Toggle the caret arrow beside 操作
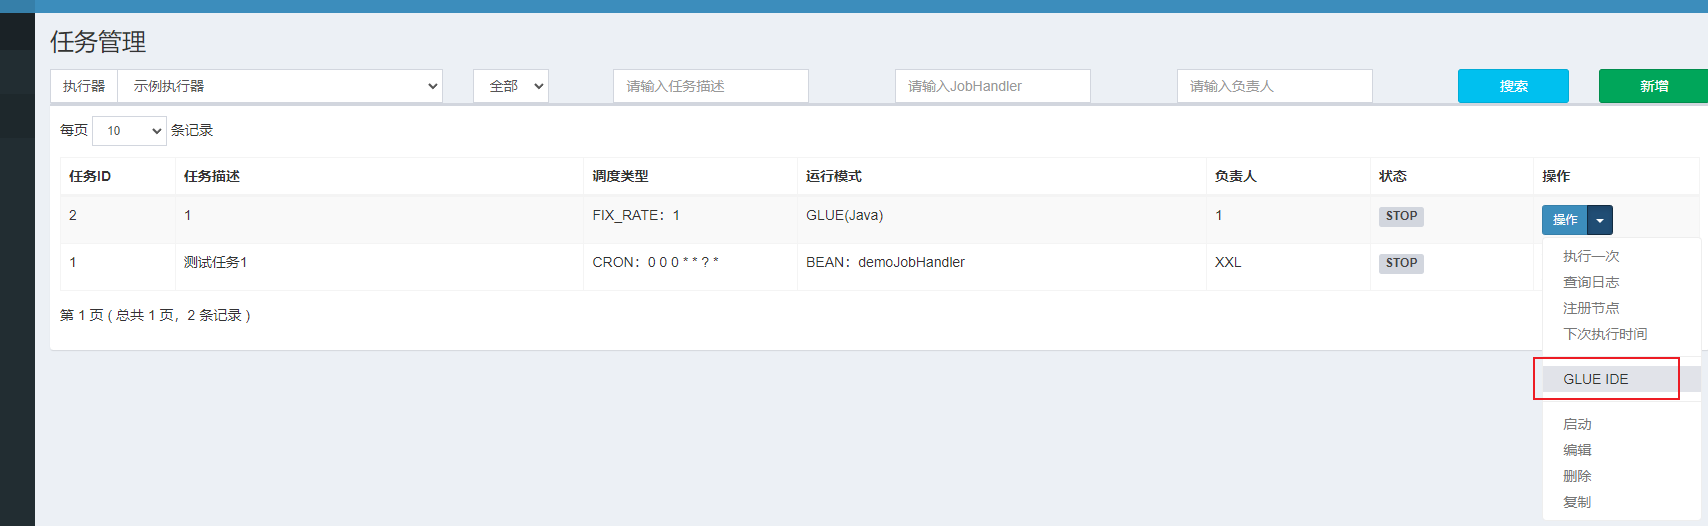Viewport: 1708px width, 526px height. point(1600,220)
